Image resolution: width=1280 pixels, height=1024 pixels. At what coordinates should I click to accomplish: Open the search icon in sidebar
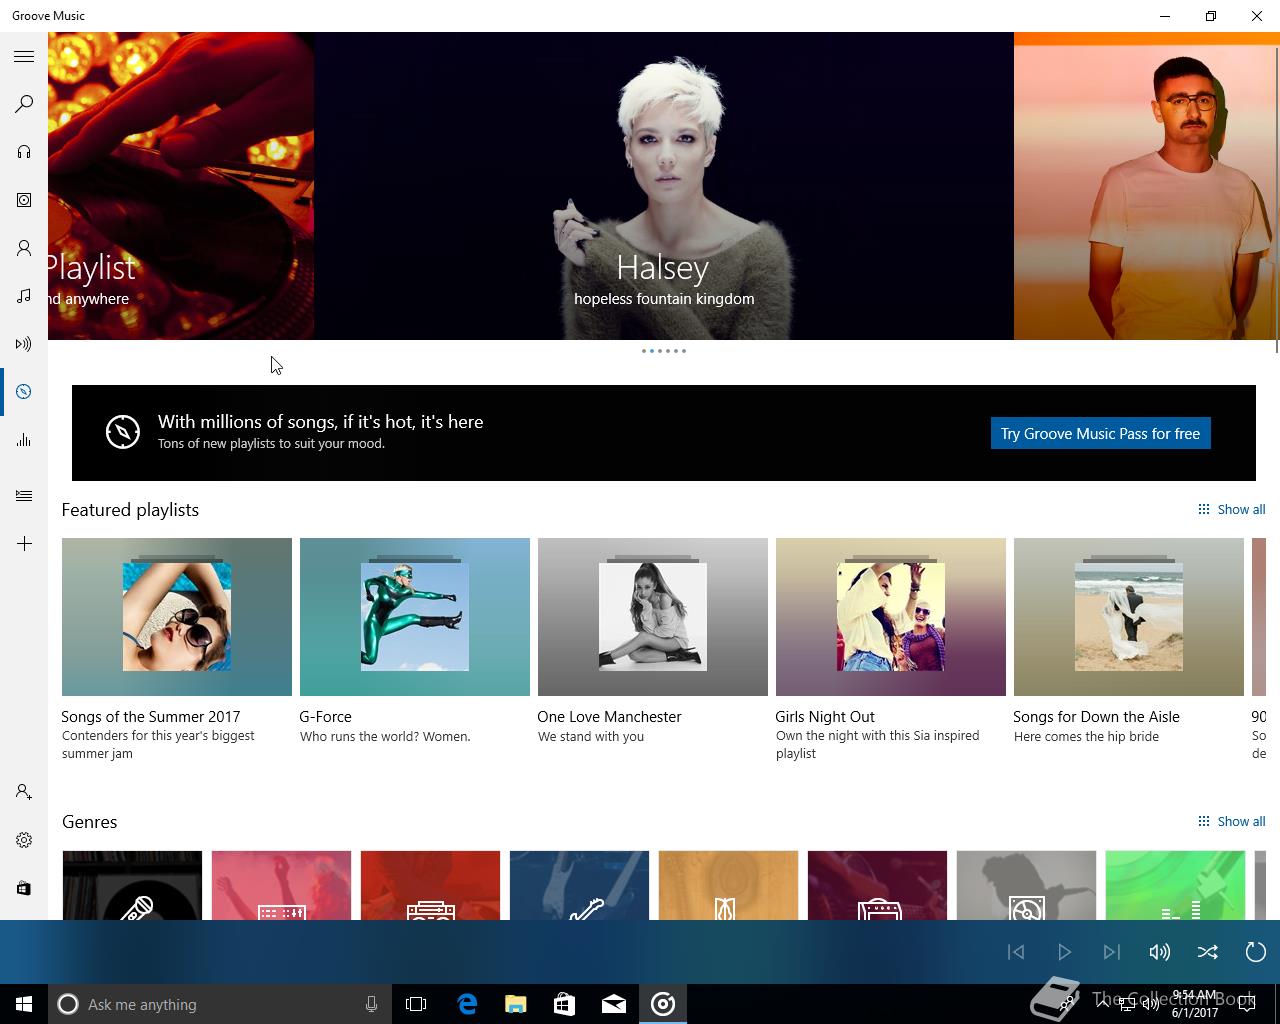pyautogui.click(x=24, y=104)
